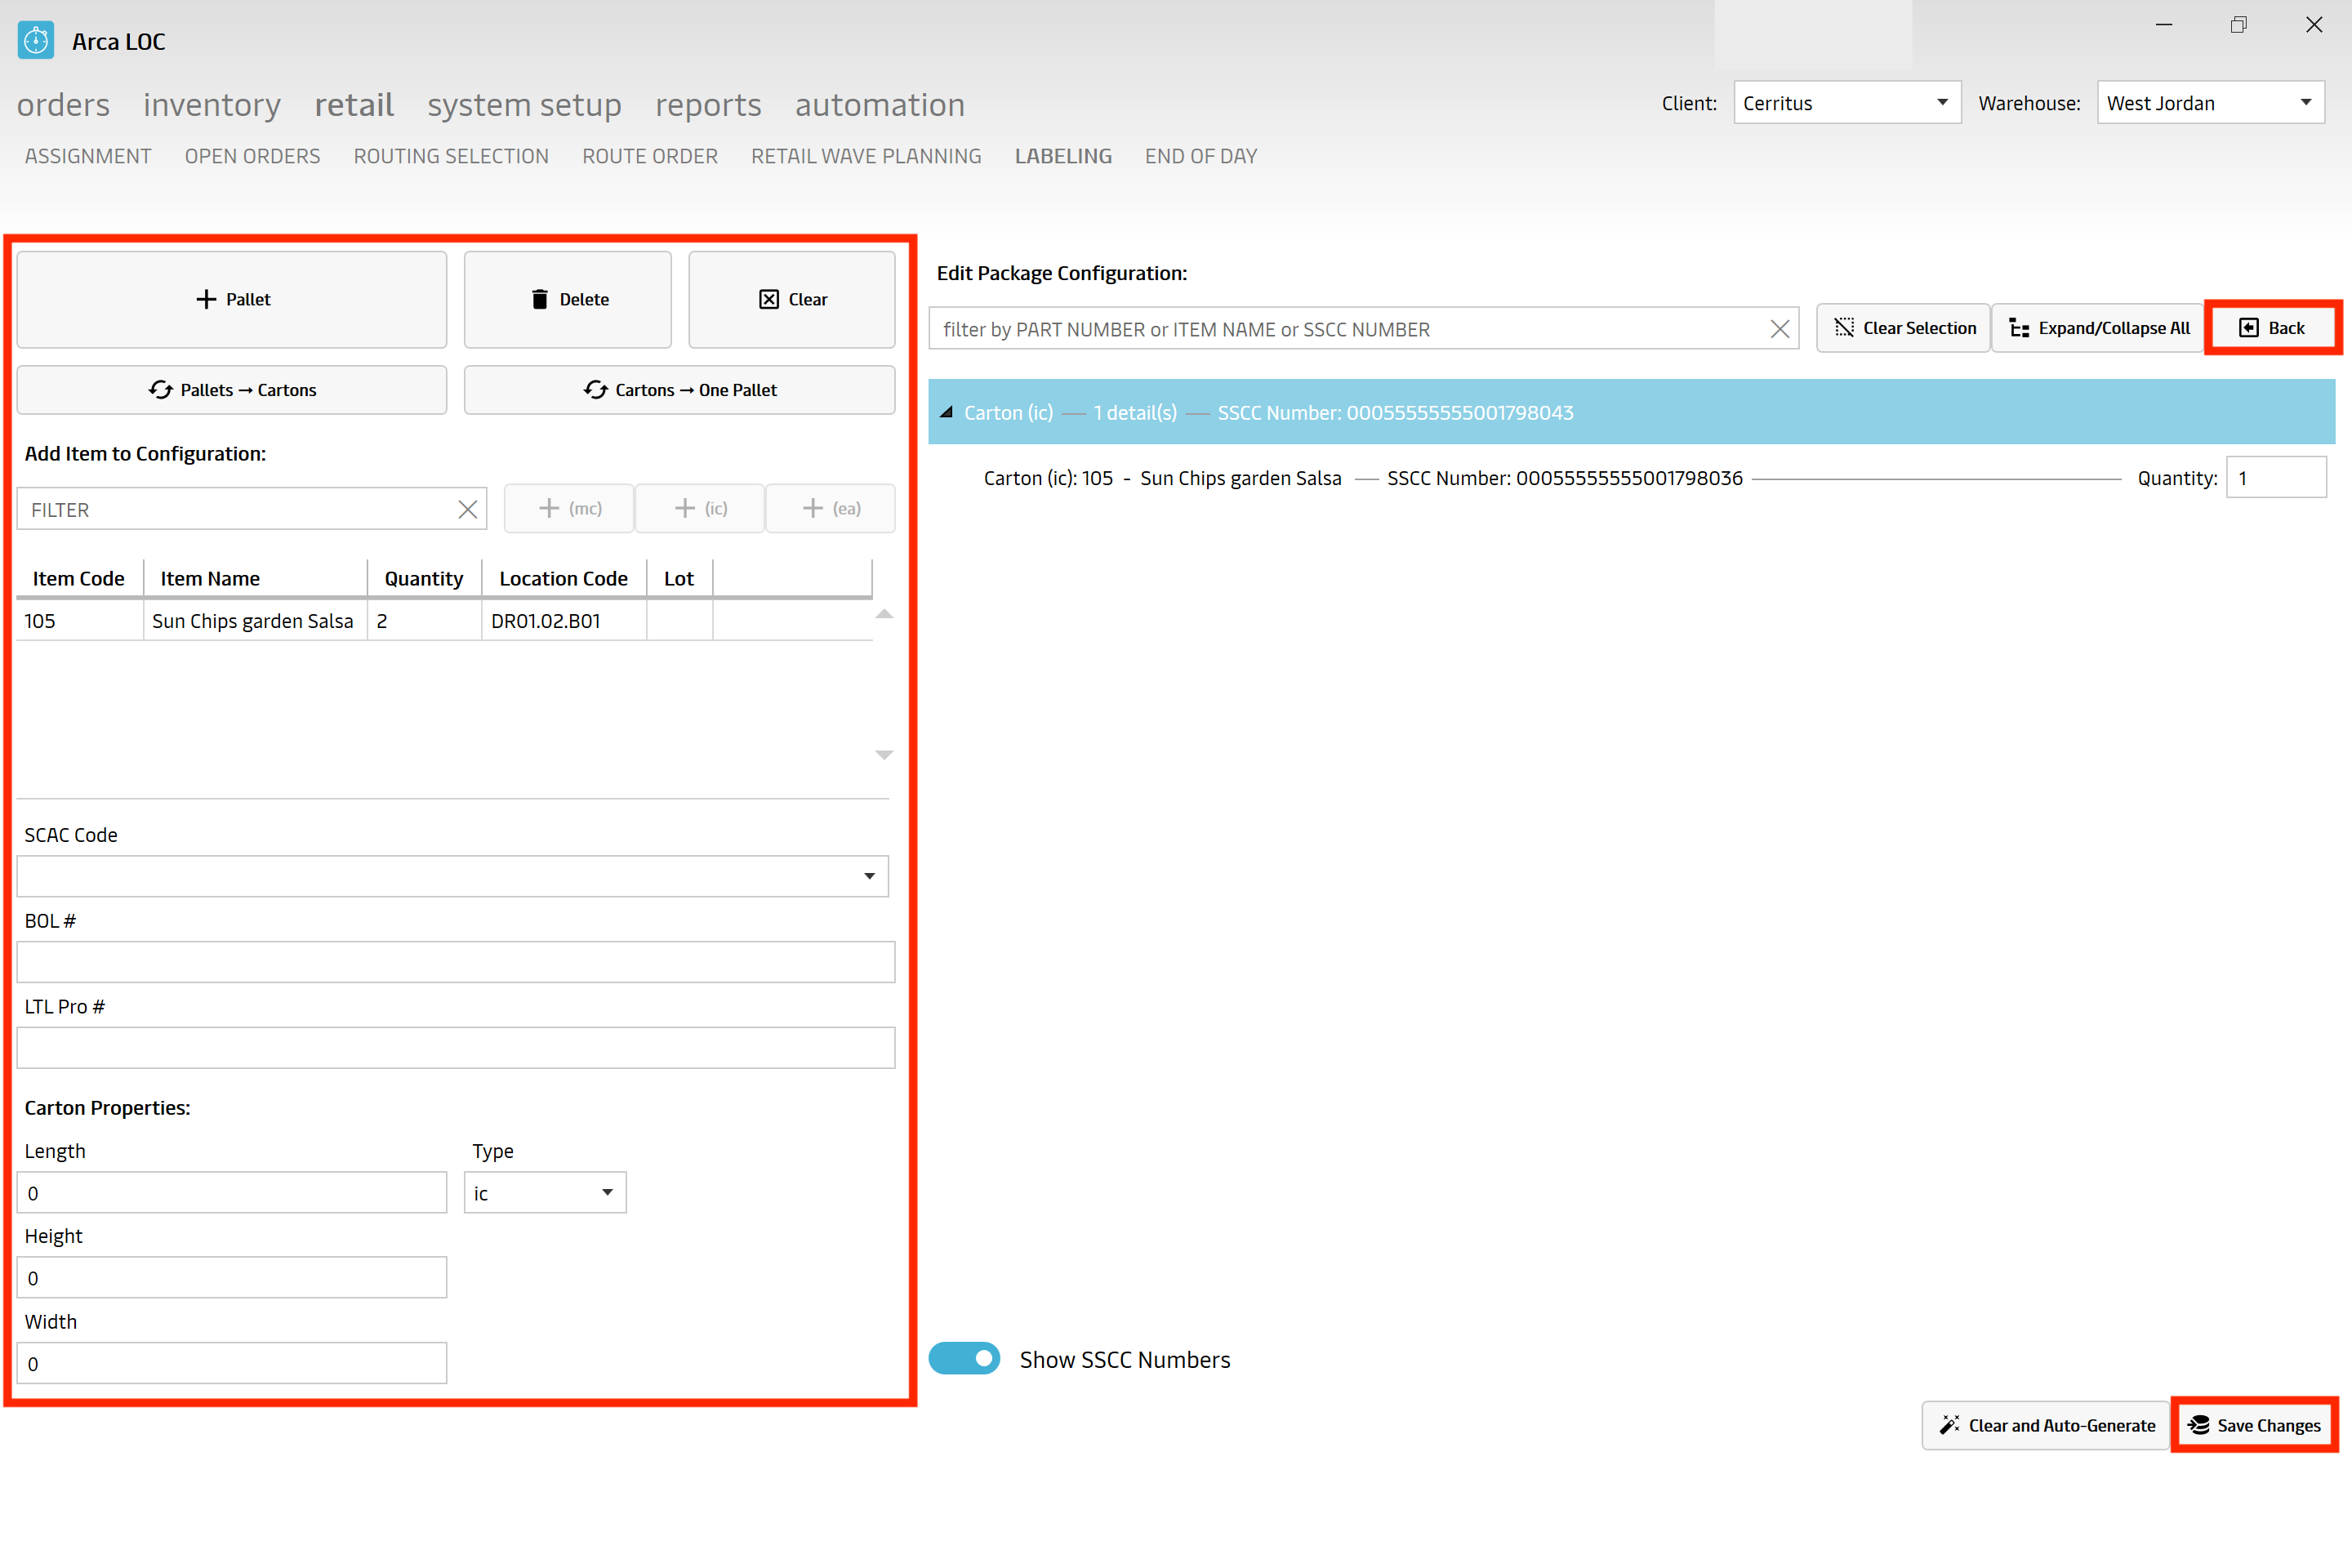Switch to RETAIL WAVE PLANNING tab
Image resolution: width=2352 pixels, height=1568 pixels.
click(866, 156)
